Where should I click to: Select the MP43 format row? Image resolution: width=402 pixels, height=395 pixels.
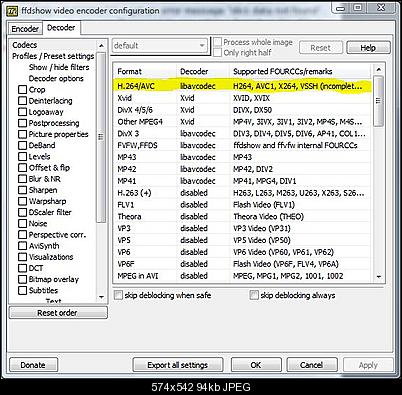[x=242, y=157]
